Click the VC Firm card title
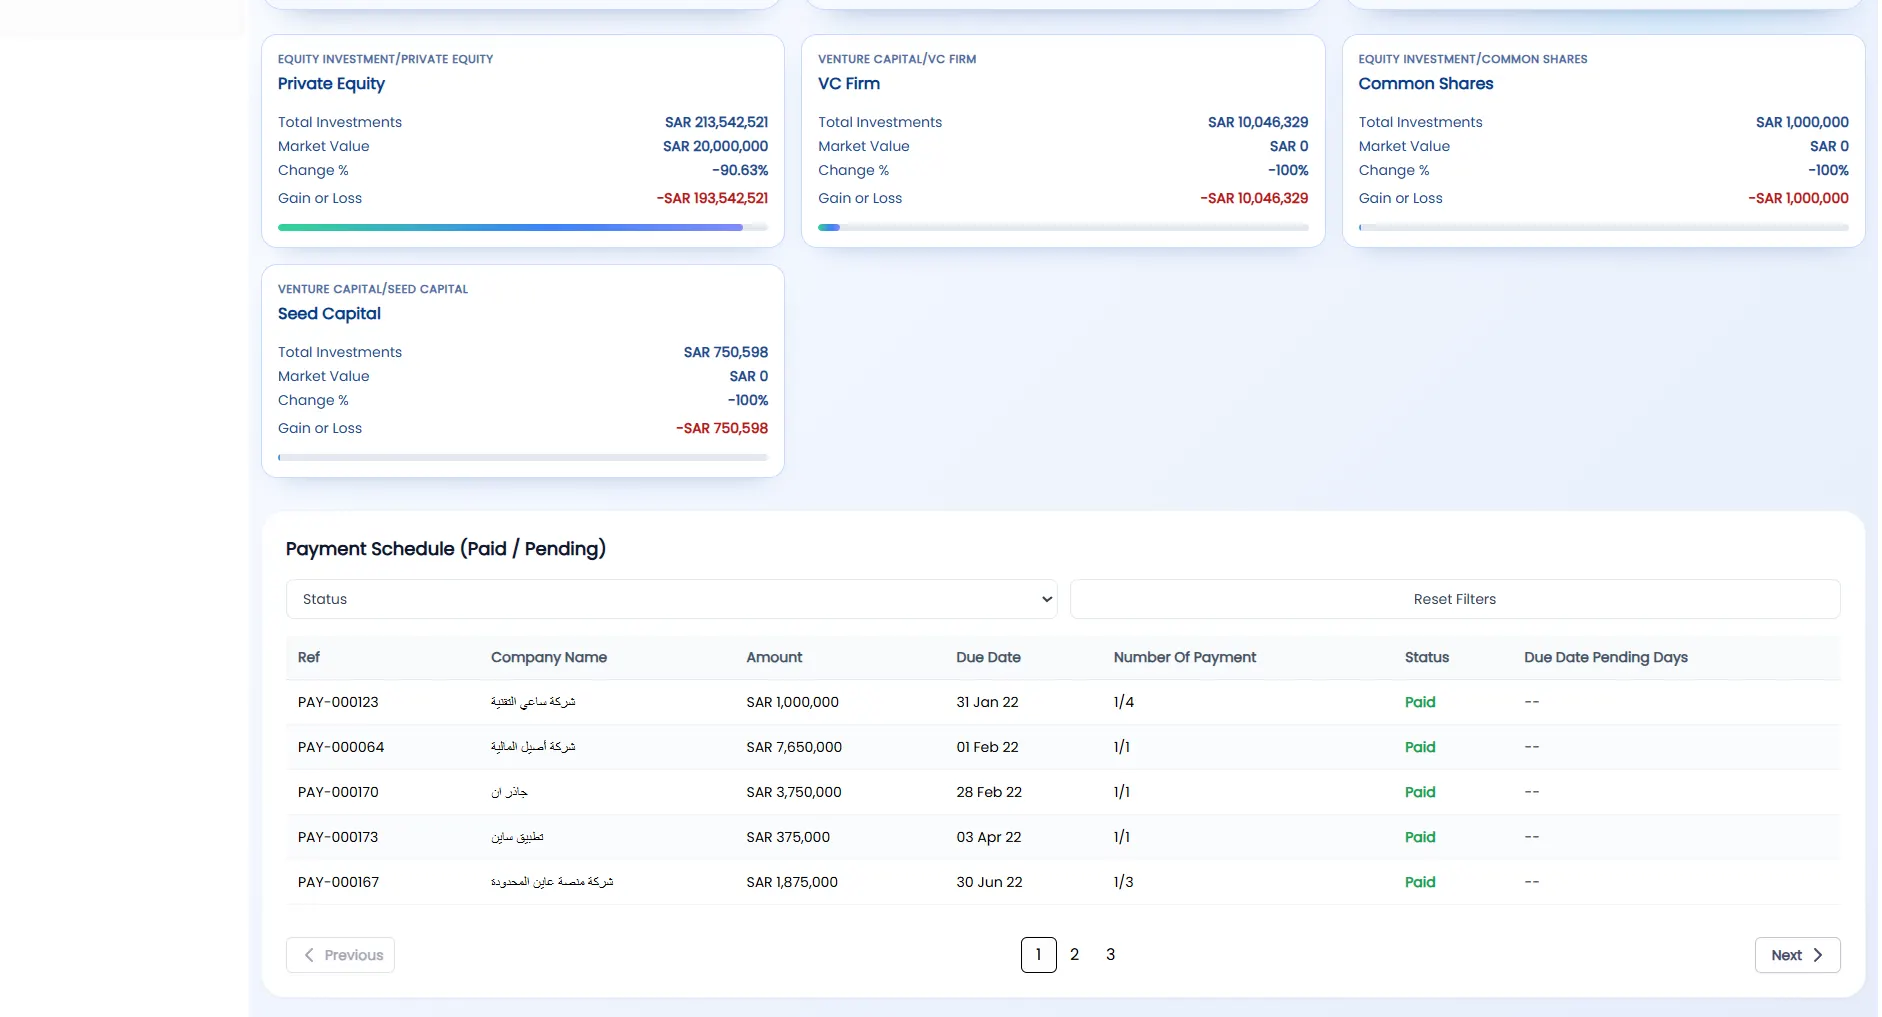 [x=849, y=84]
